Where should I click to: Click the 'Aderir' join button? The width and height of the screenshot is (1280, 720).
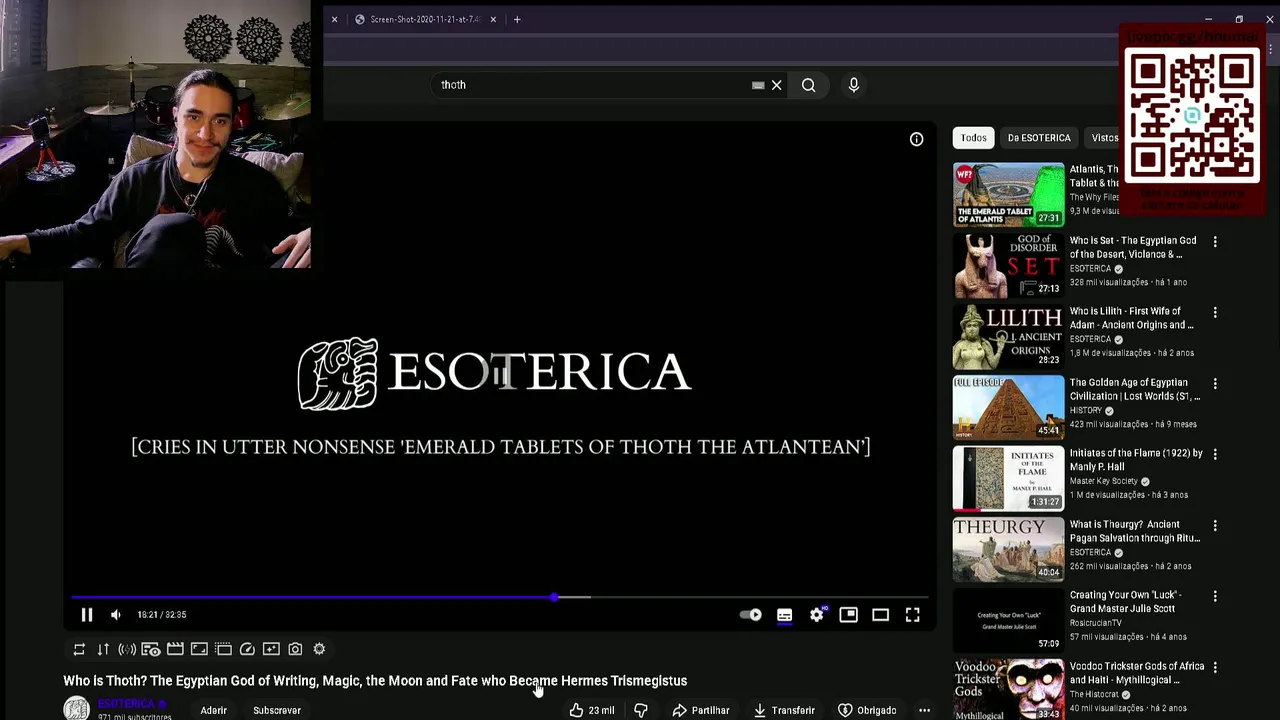pyautogui.click(x=213, y=710)
